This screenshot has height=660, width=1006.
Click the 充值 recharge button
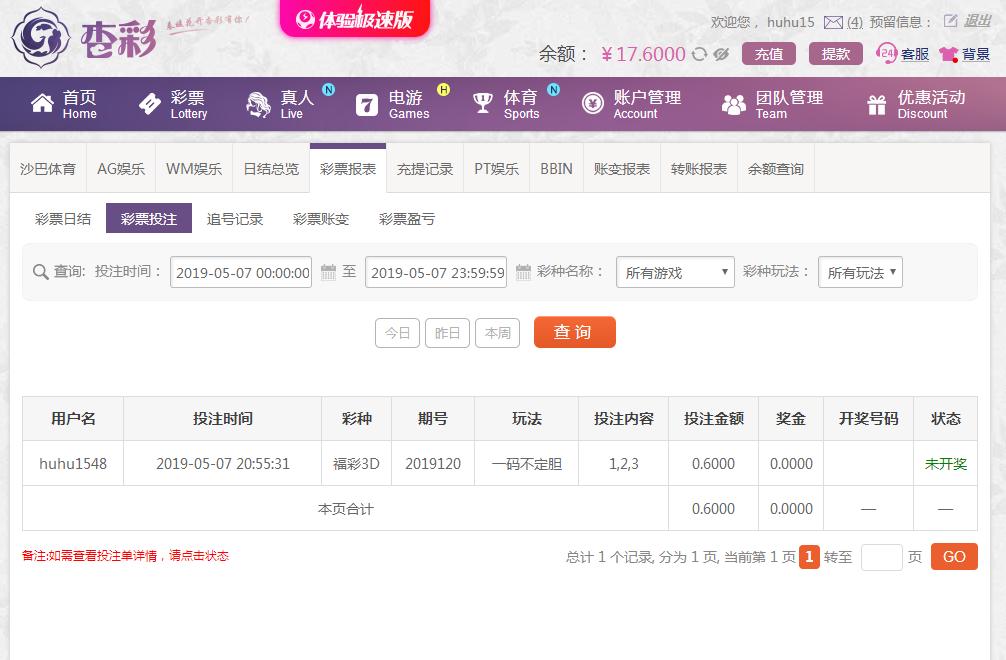click(769, 54)
